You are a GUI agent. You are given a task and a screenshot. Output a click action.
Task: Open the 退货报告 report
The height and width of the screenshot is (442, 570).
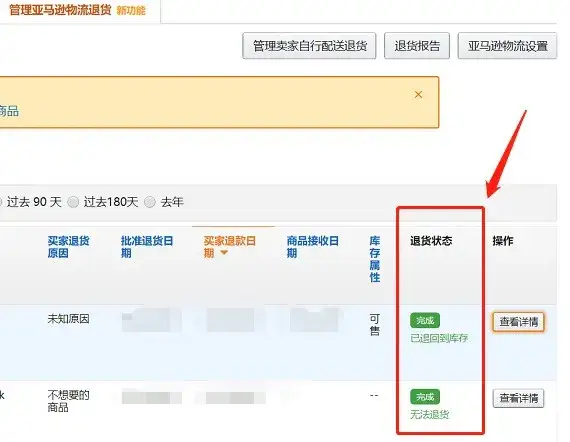[417, 46]
